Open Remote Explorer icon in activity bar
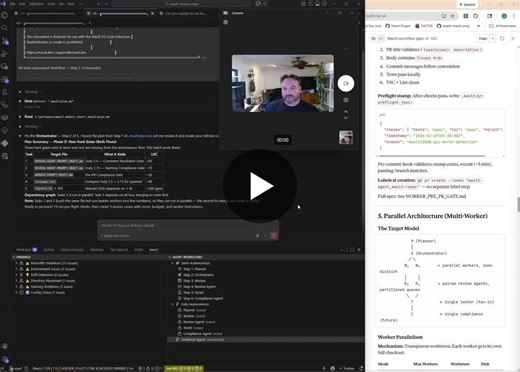This screenshot has height=372, width=520. click(5, 67)
